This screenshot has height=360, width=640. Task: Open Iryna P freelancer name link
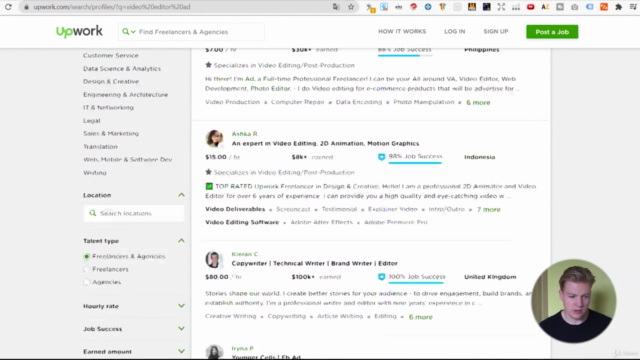click(x=242, y=348)
